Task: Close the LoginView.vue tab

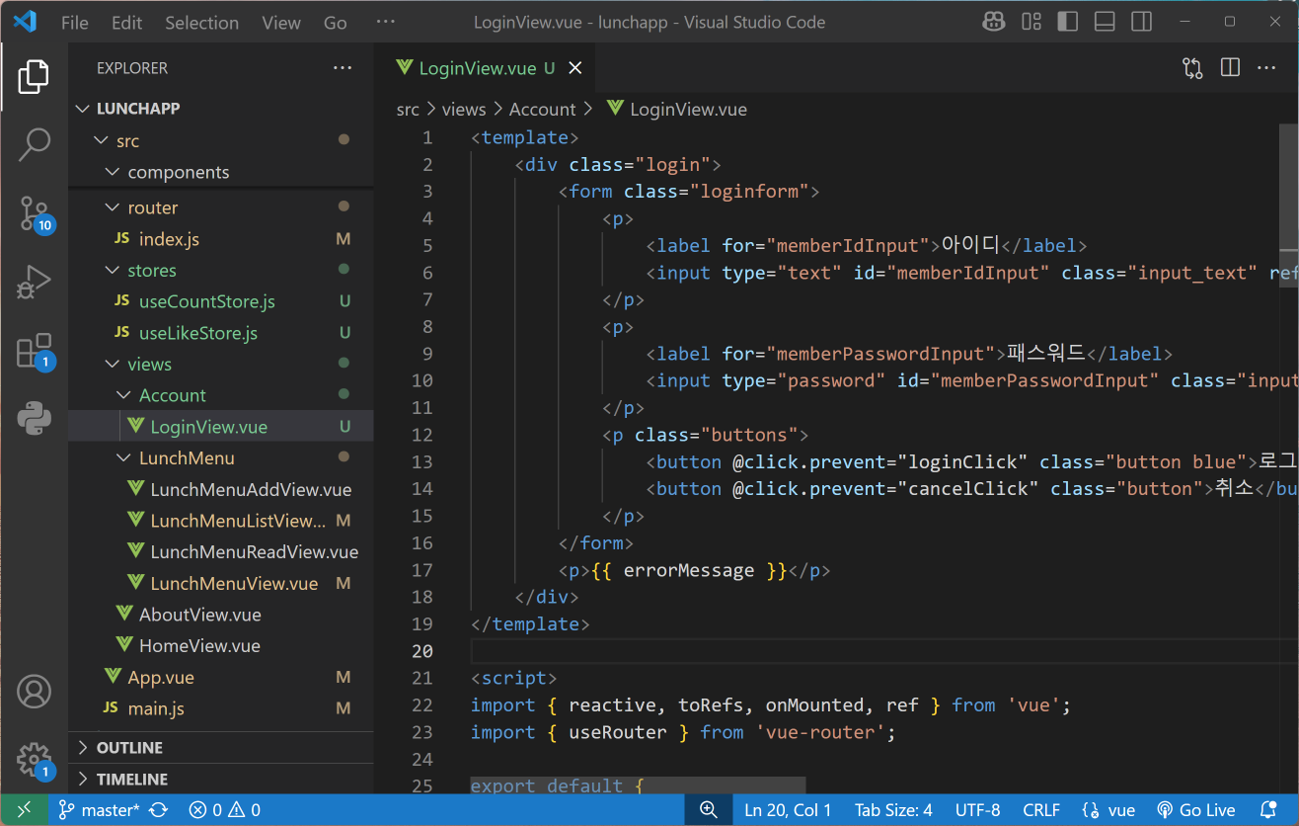Action: 575,68
